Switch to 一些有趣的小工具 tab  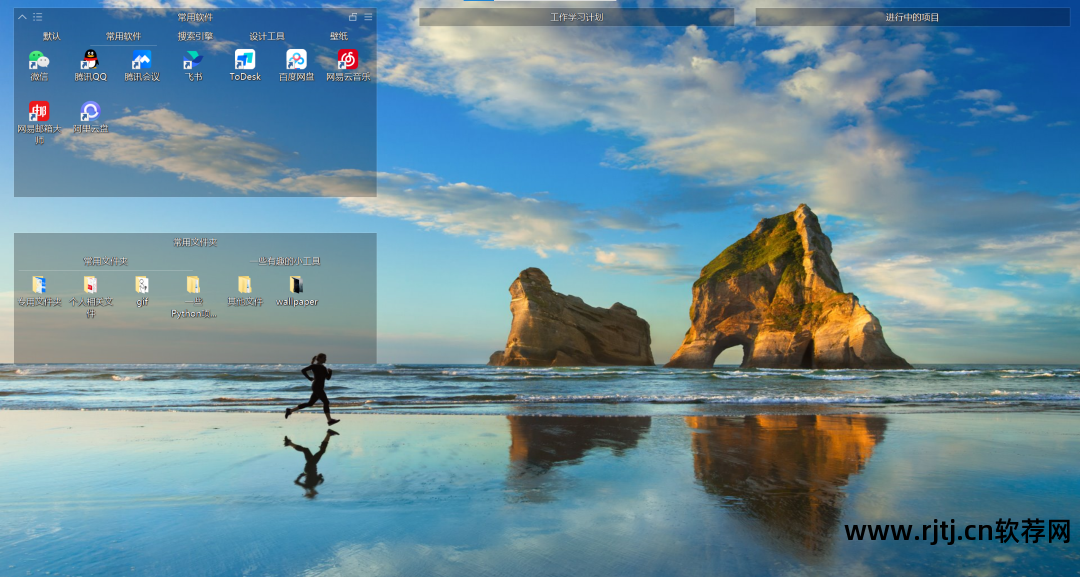[285, 261]
